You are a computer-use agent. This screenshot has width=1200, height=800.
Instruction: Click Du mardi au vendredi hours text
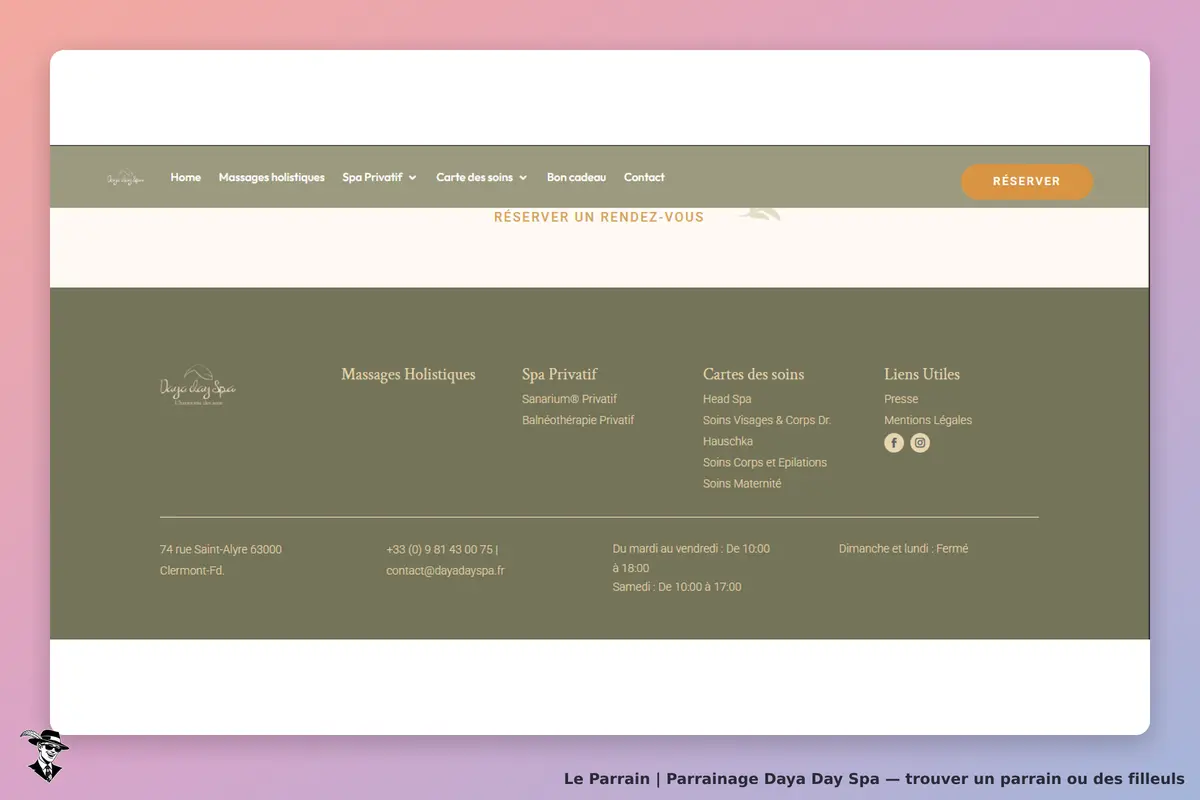click(x=691, y=558)
